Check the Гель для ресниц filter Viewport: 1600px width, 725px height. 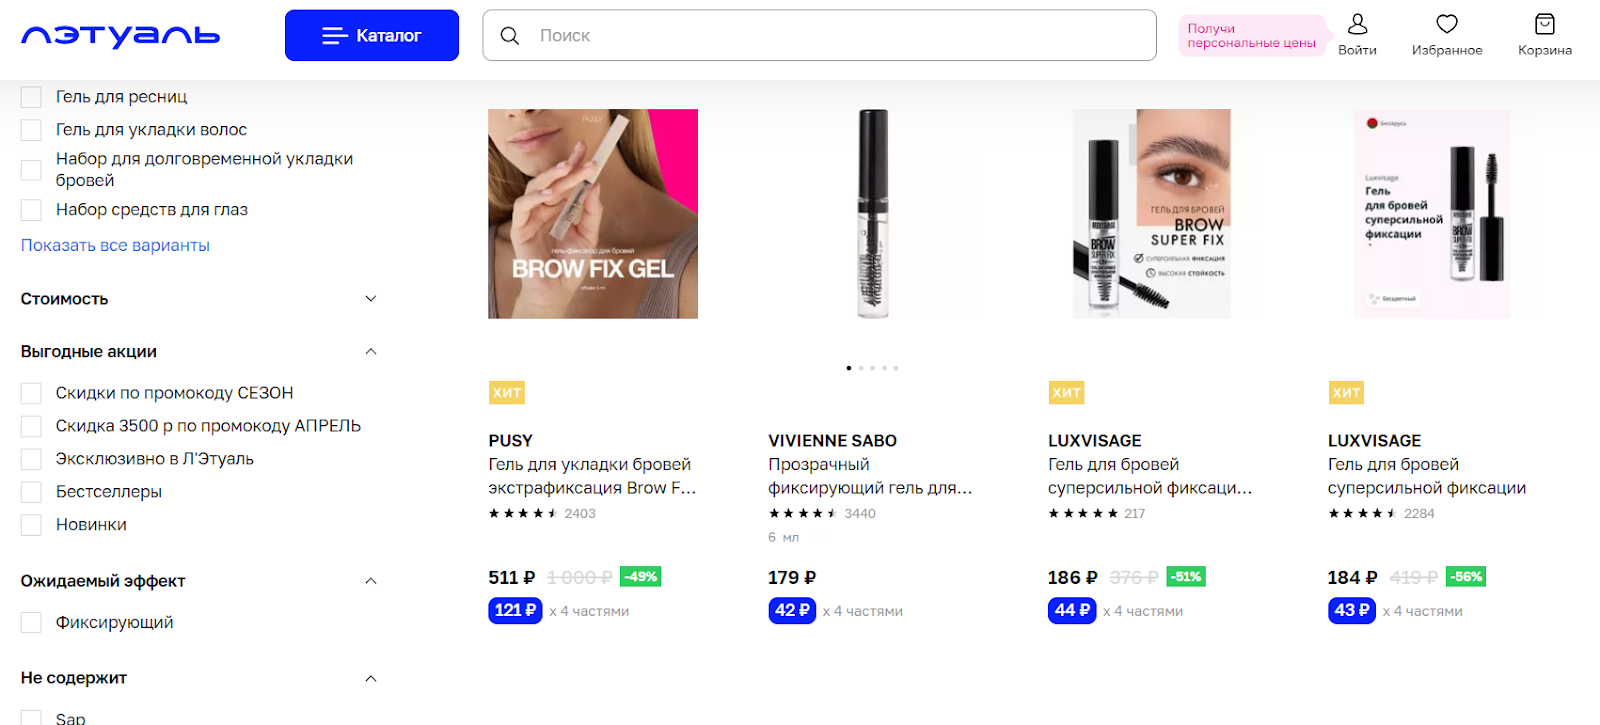[31, 97]
